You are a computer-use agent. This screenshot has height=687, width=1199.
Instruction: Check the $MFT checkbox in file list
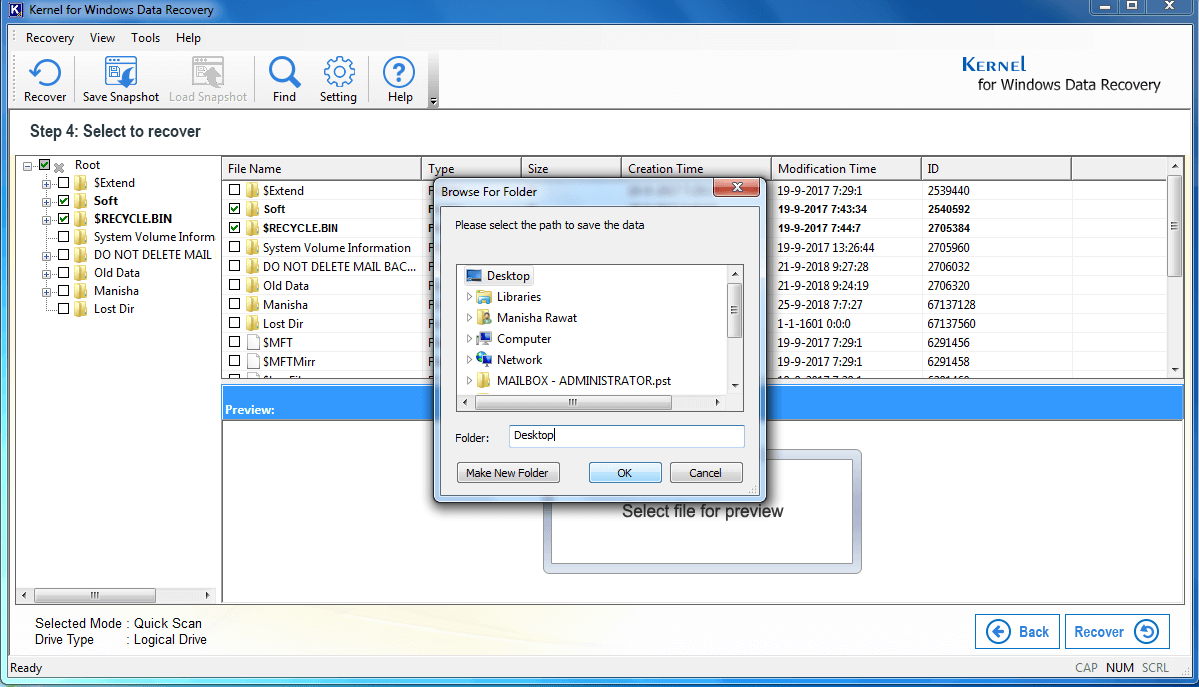click(x=234, y=342)
